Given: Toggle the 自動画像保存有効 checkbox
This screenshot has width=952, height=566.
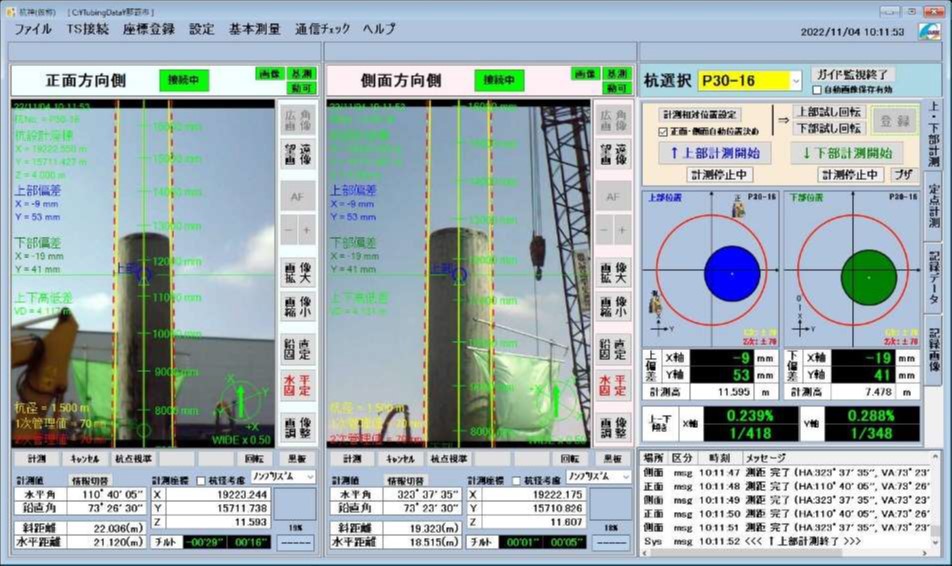Looking at the screenshot, I should (817, 90).
